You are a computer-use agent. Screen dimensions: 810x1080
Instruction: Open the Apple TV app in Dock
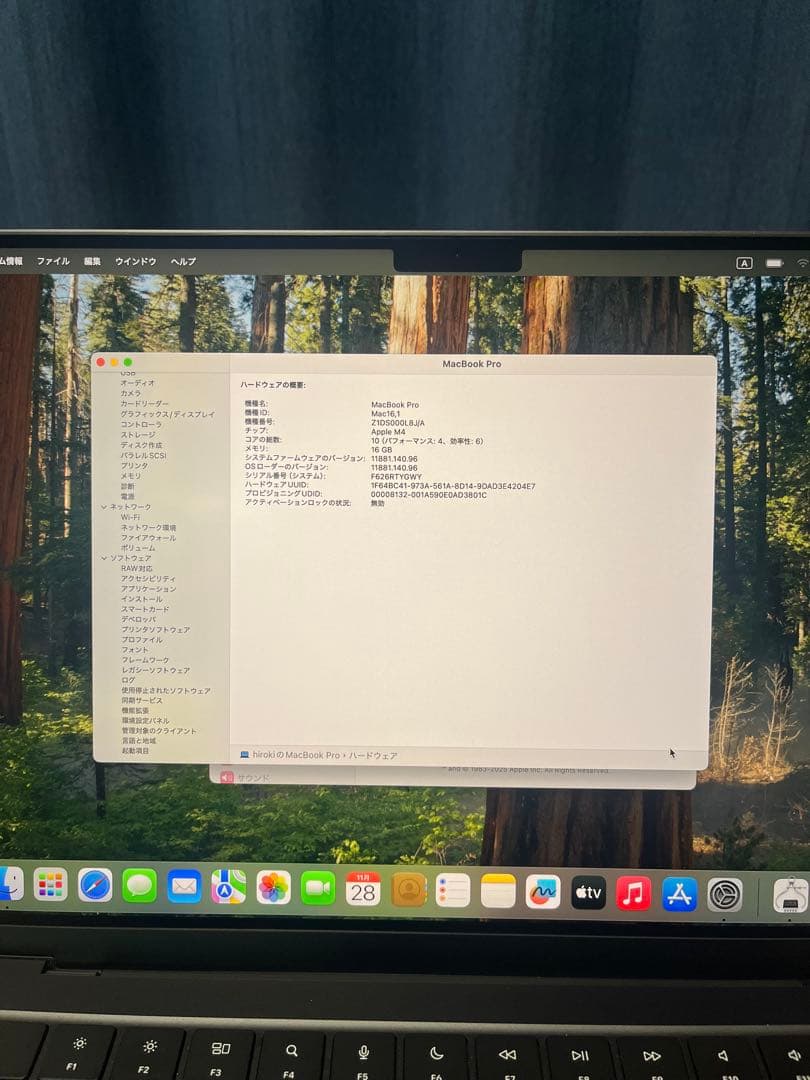pyautogui.click(x=588, y=893)
